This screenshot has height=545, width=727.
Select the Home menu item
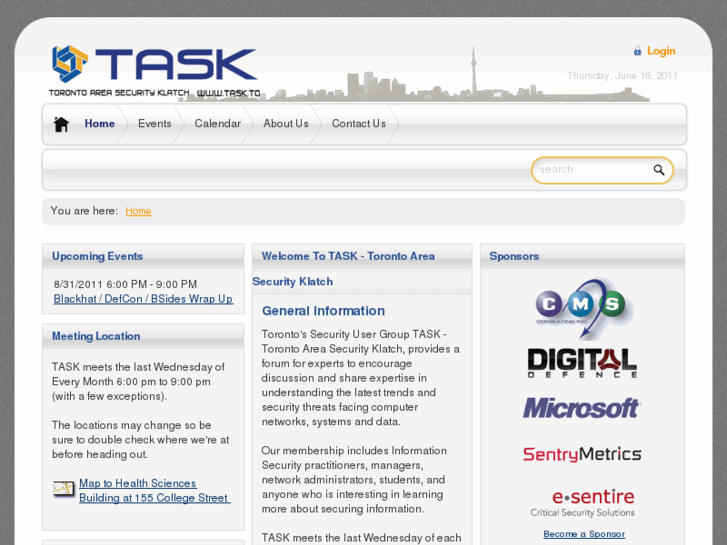tap(100, 123)
